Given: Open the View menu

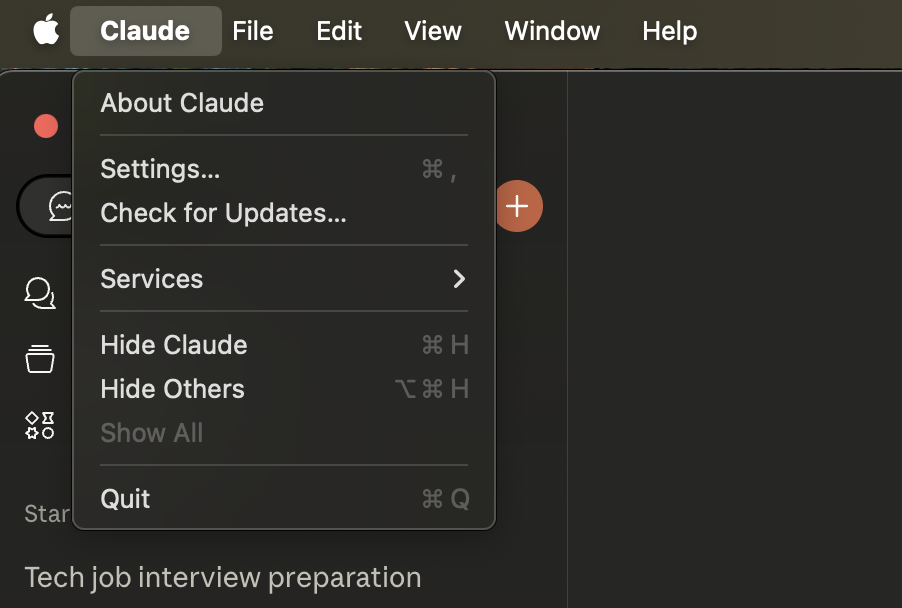Looking at the screenshot, I should coord(432,31).
